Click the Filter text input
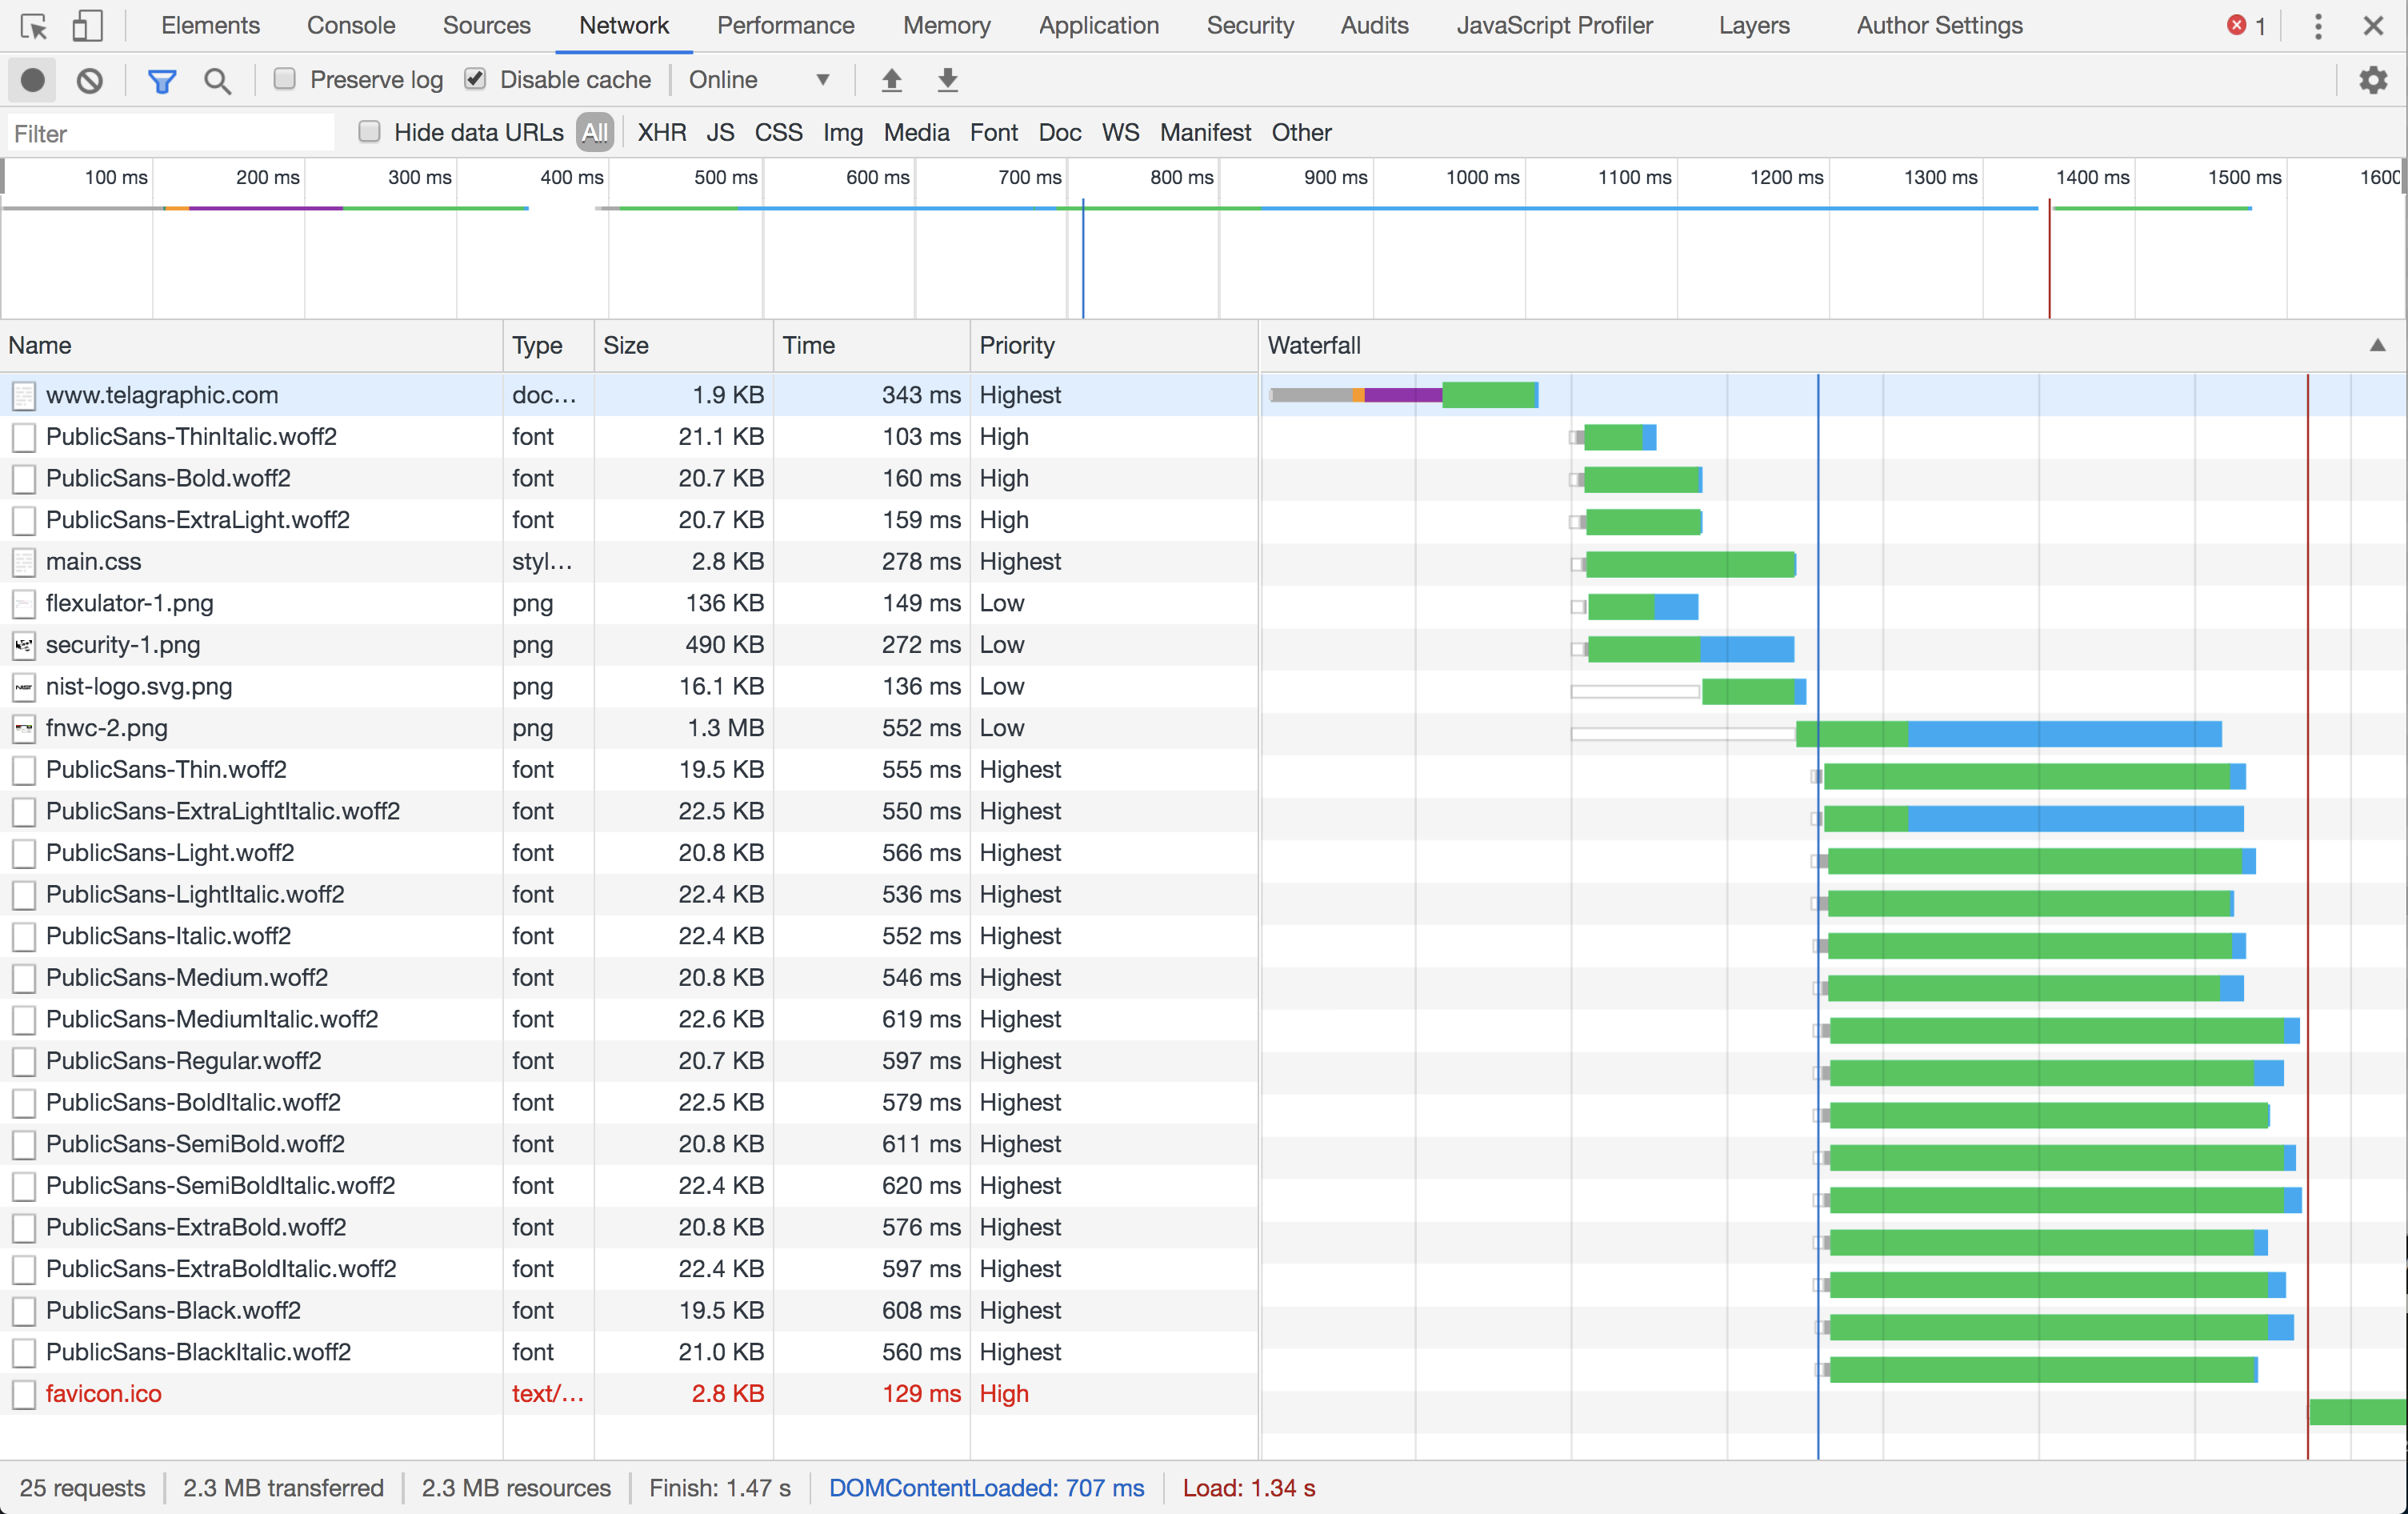Image resolution: width=2408 pixels, height=1514 pixels. 171,133
